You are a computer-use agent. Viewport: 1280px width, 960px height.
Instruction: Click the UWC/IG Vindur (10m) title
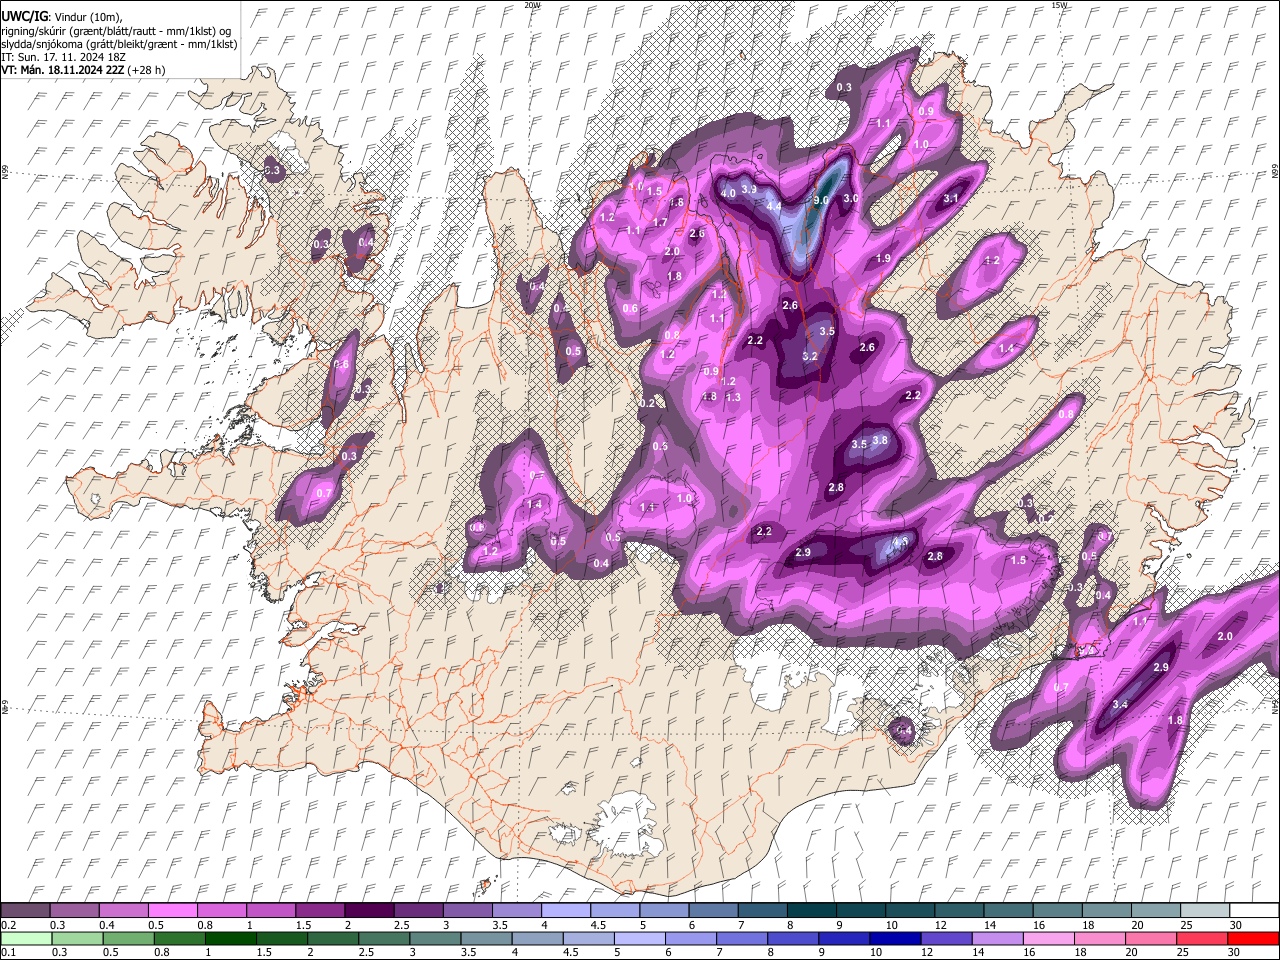[x=61, y=16]
